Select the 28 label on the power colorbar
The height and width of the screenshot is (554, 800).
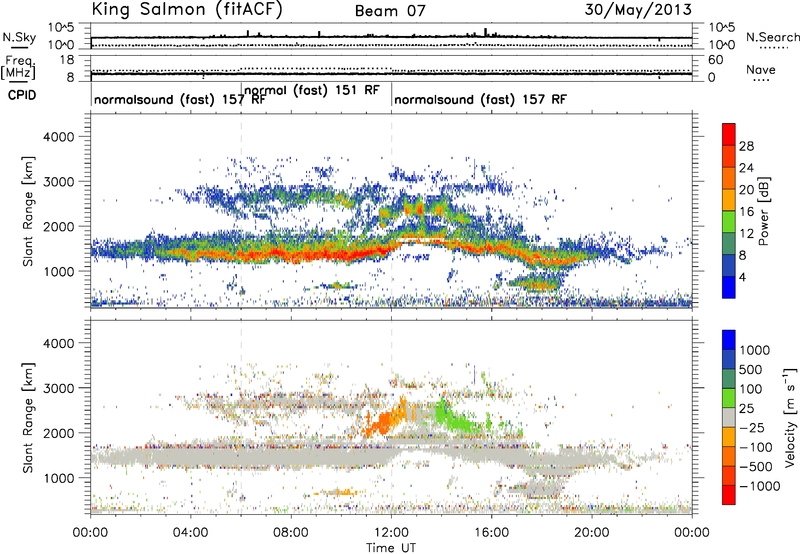[x=746, y=146]
